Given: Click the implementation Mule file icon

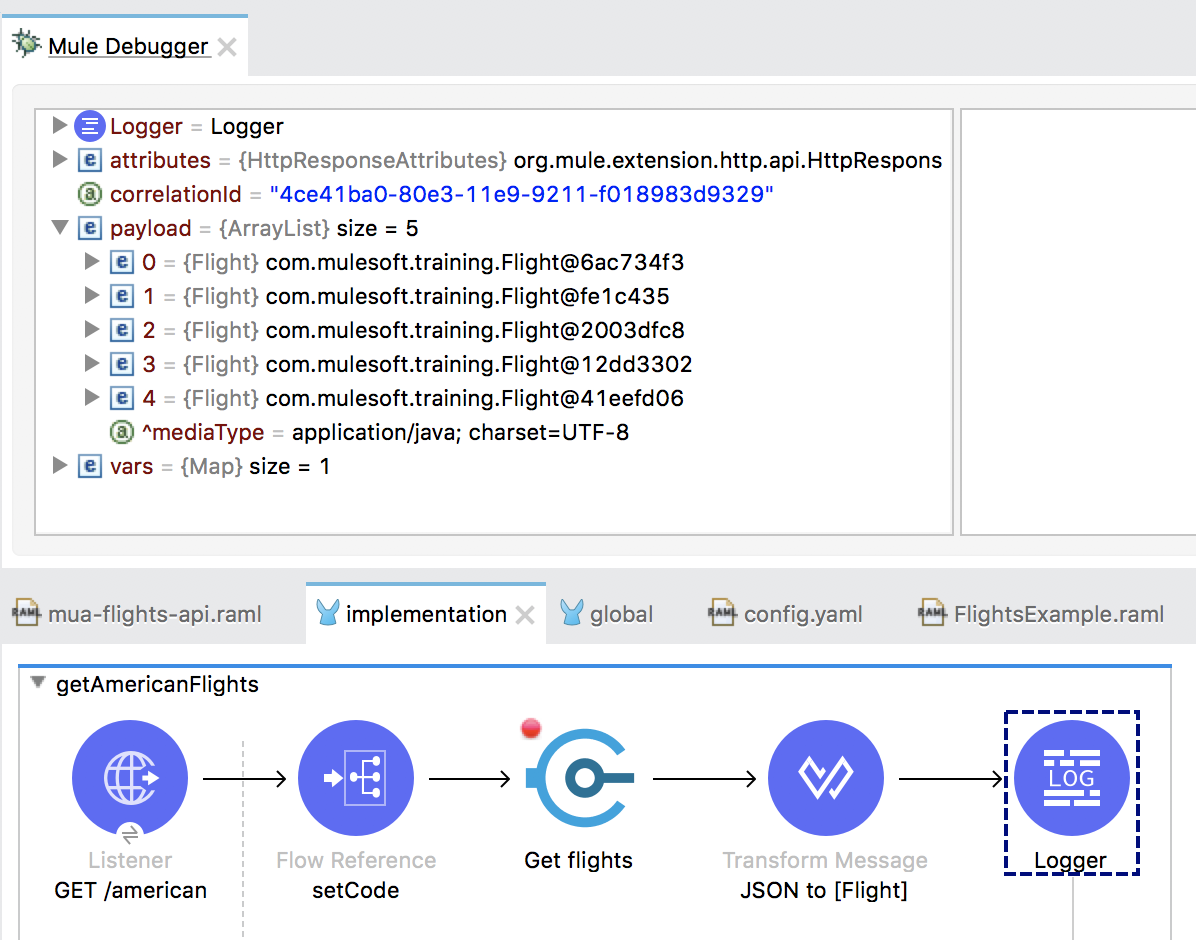Looking at the screenshot, I should tap(328, 613).
